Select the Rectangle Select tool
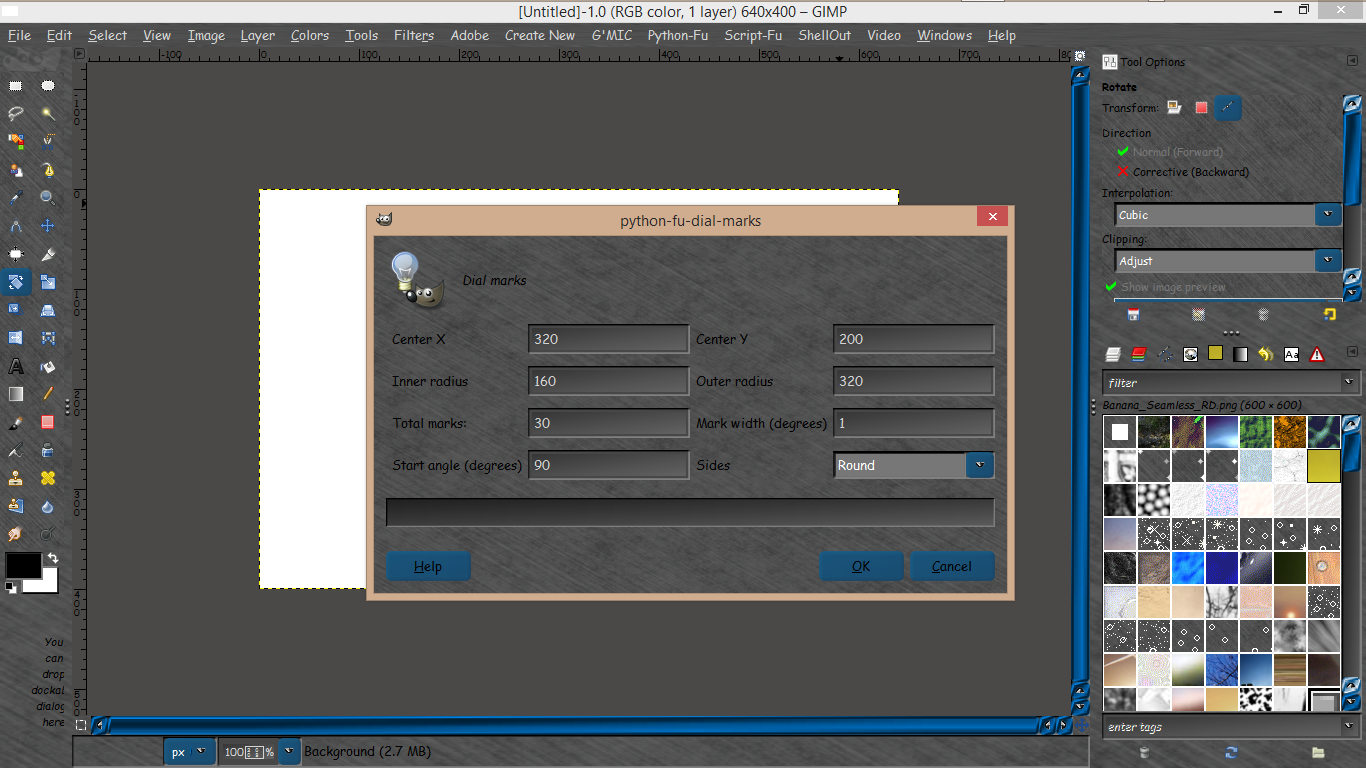Viewport: 1366px width, 768px height. click(16, 86)
